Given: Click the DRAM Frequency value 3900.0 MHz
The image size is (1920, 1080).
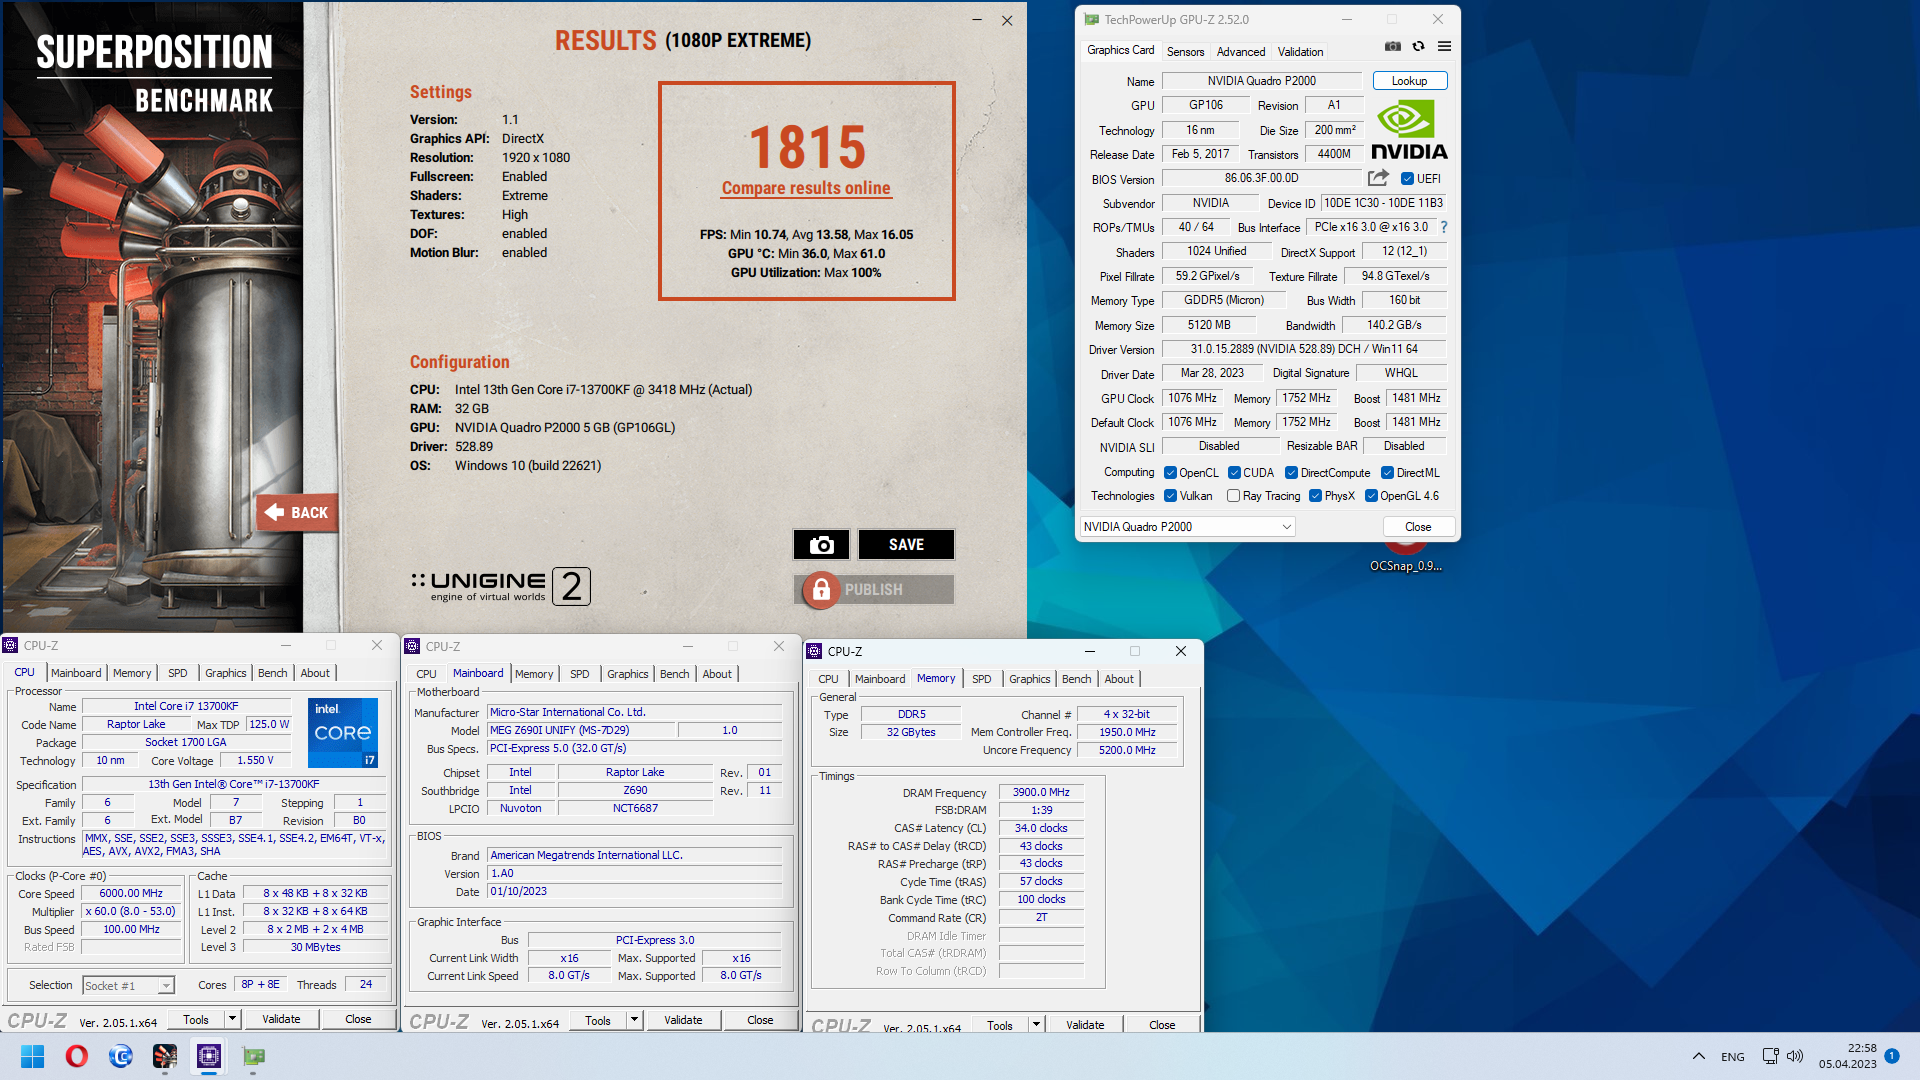Looking at the screenshot, I should 1041,792.
